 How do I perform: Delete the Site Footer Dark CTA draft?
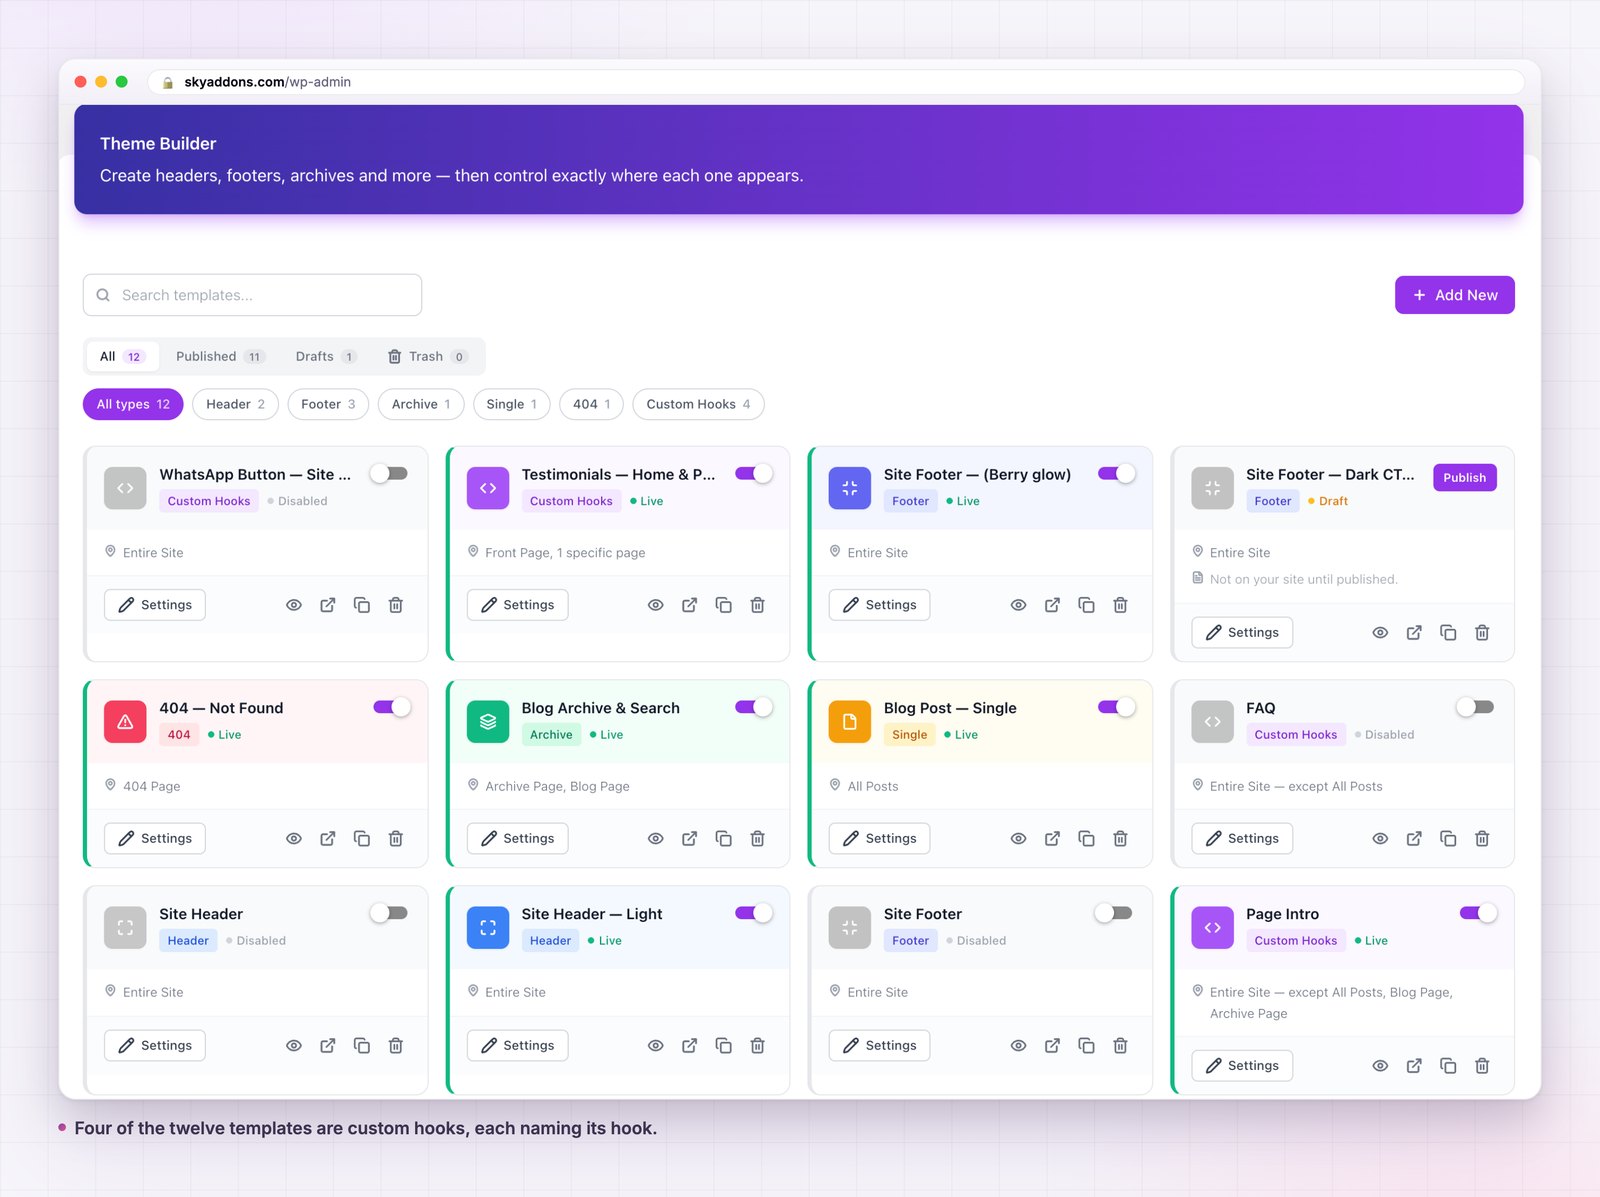1482,633
